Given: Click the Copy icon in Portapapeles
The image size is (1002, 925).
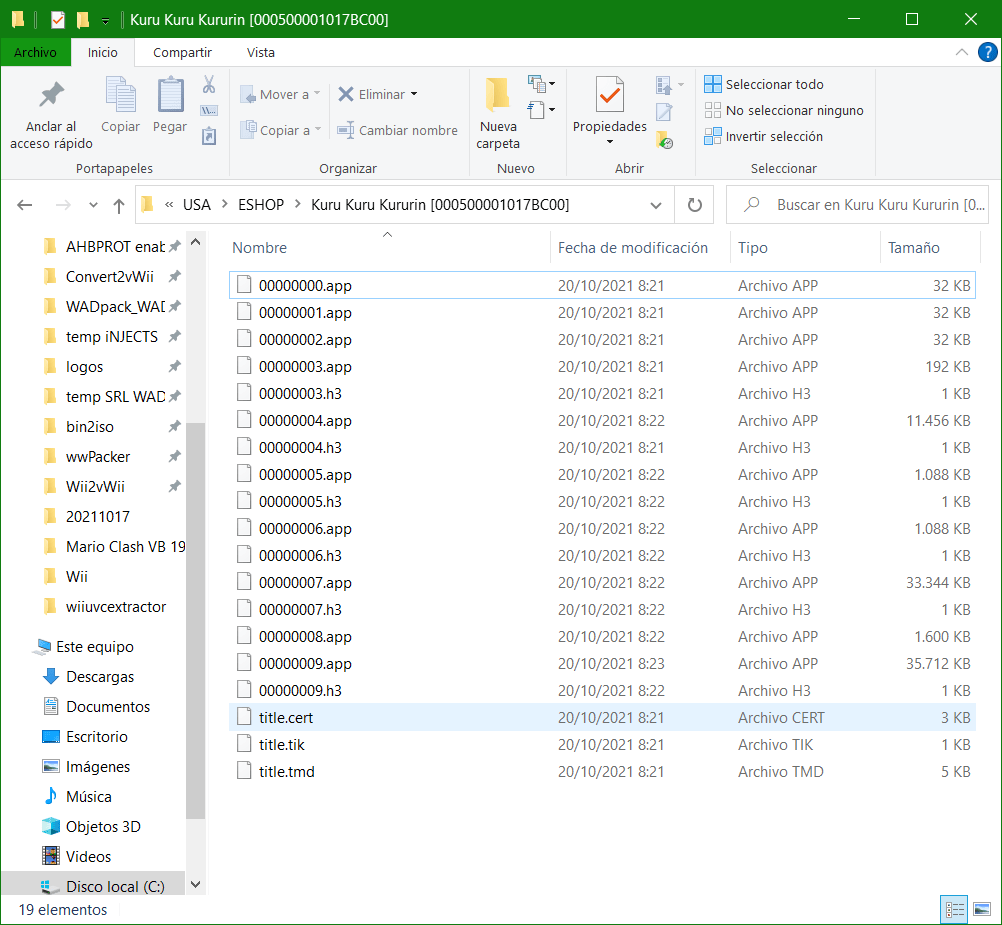Looking at the screenshot, I should 120,95.
